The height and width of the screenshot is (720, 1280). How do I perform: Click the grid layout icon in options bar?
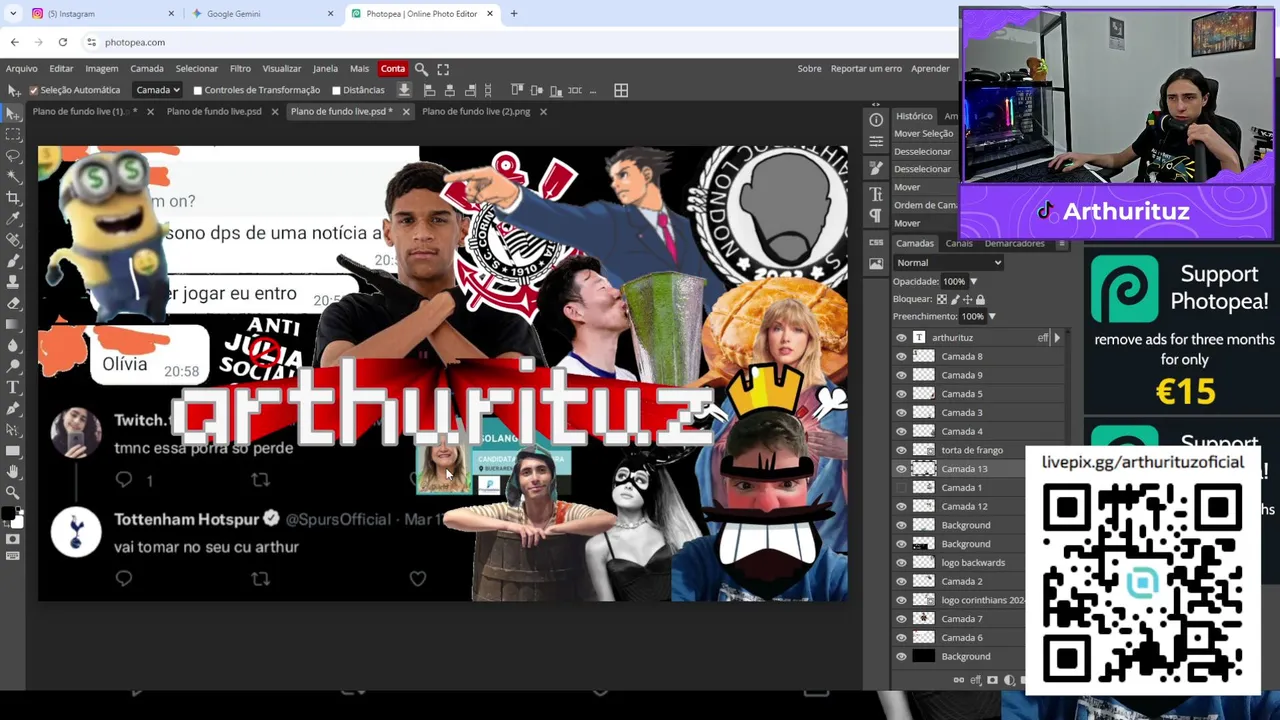pos(621,90)
